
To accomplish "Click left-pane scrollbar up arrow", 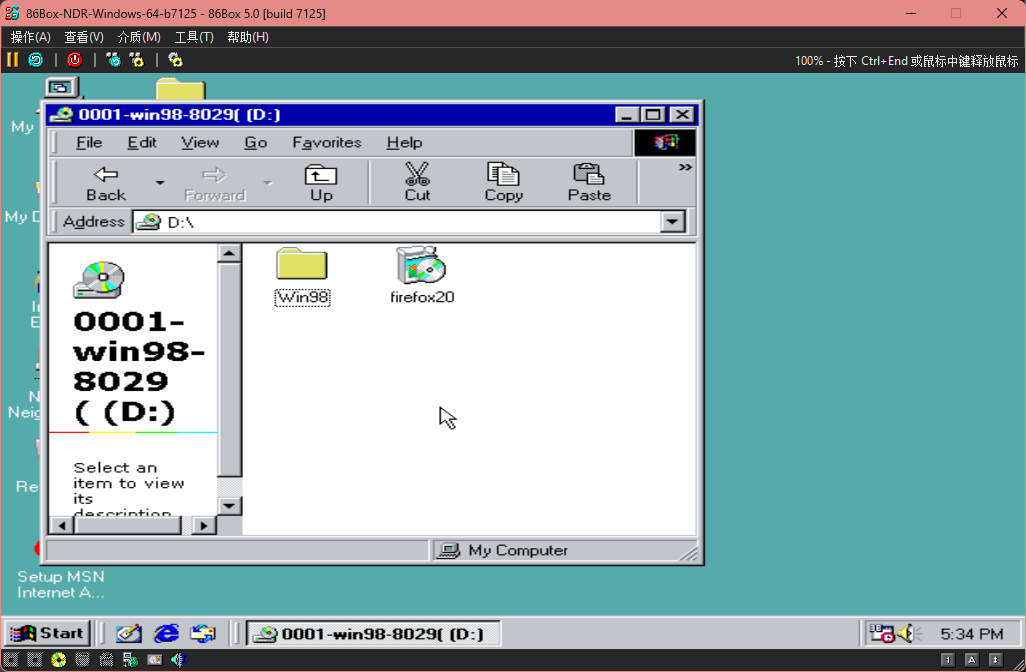I will click(x=229, y=253).
